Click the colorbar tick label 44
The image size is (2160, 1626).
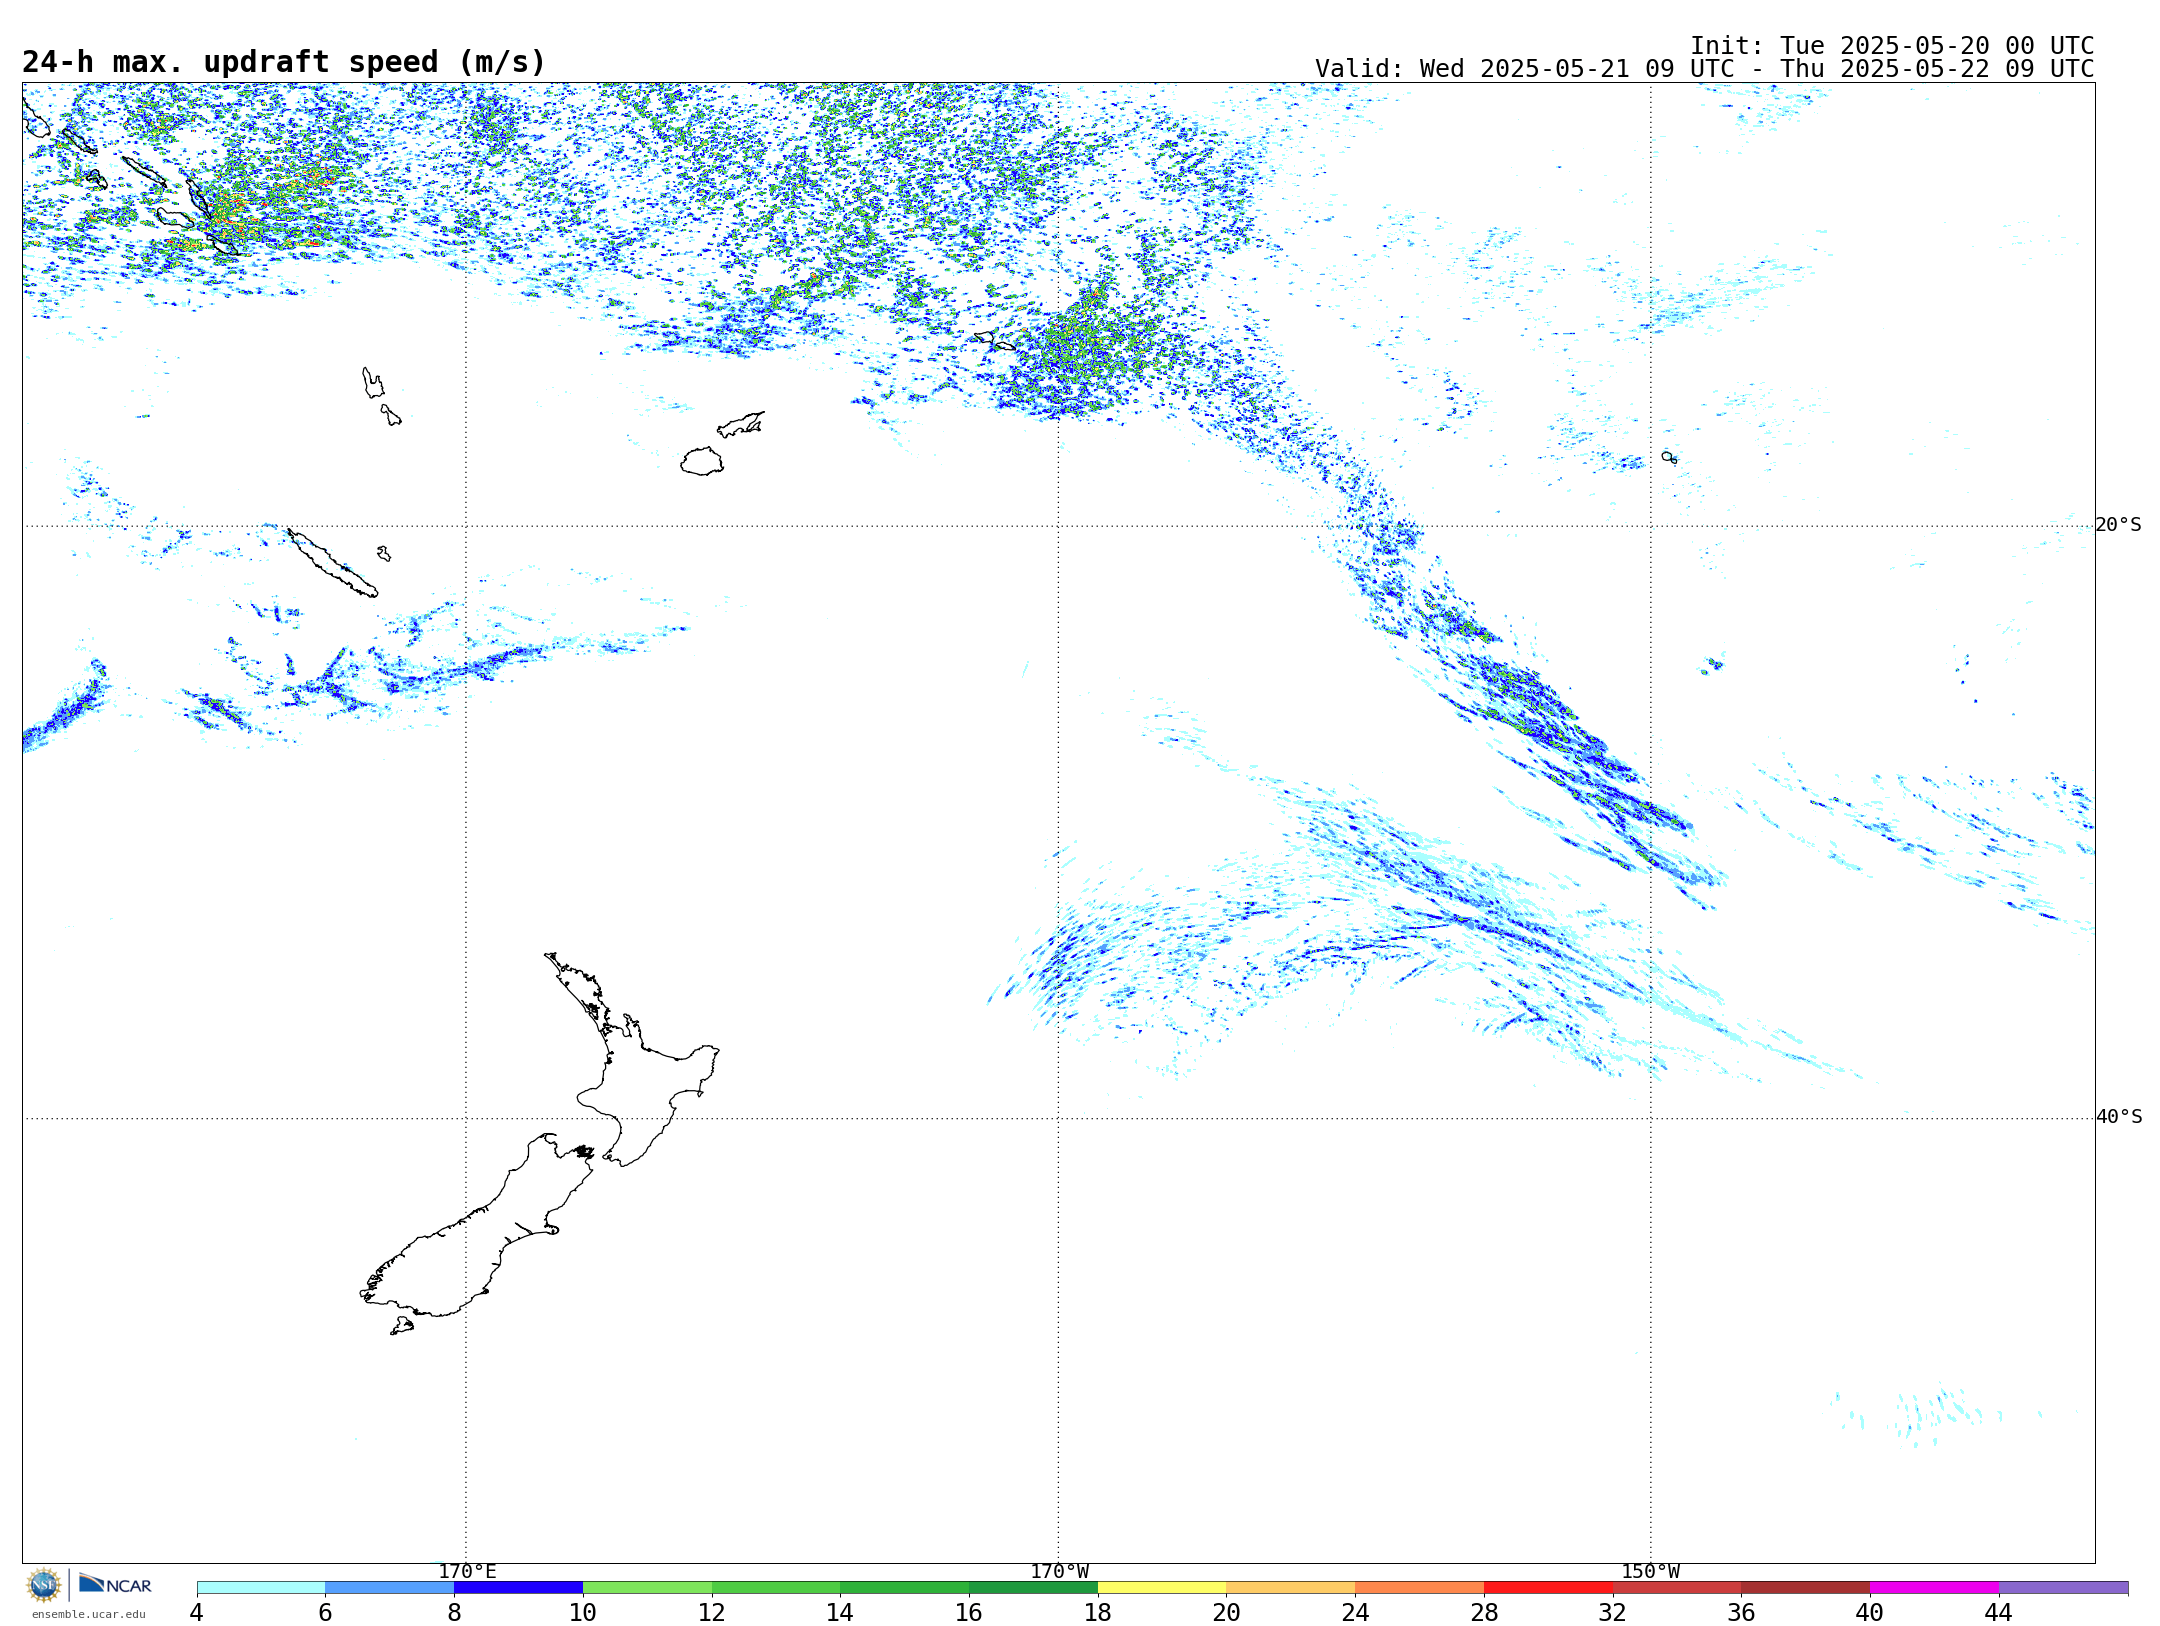tap(1998, 1613)
